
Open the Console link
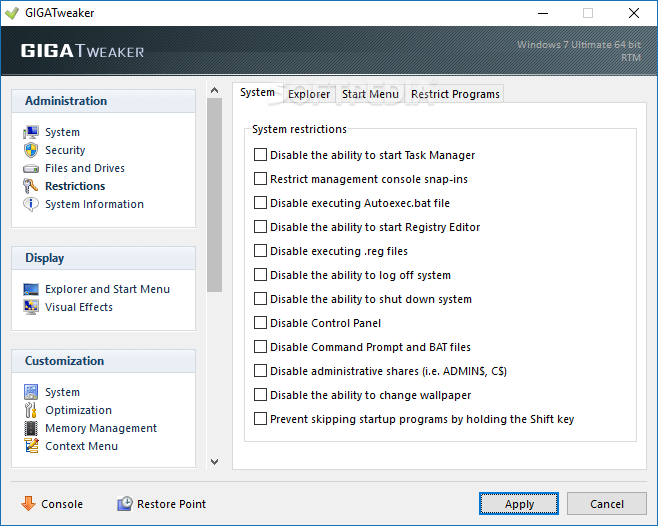tap(62, 504)
